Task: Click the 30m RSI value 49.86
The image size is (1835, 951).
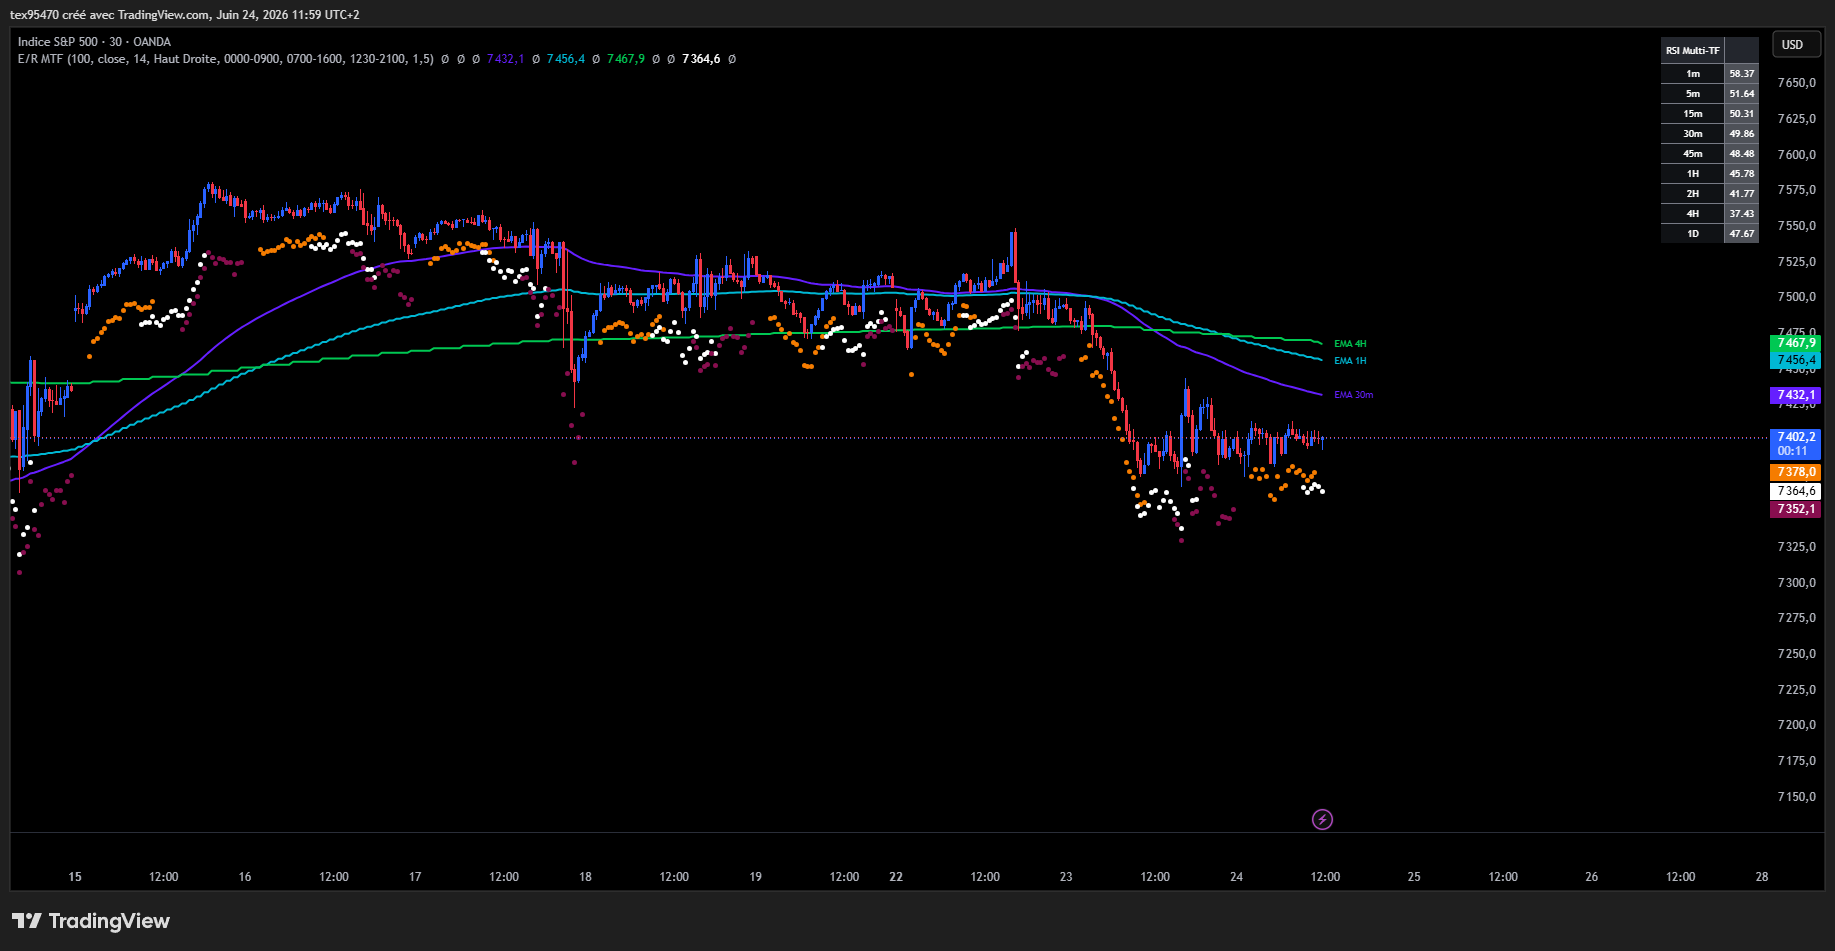Action: pyautogui.click(x=1742, y=134)
